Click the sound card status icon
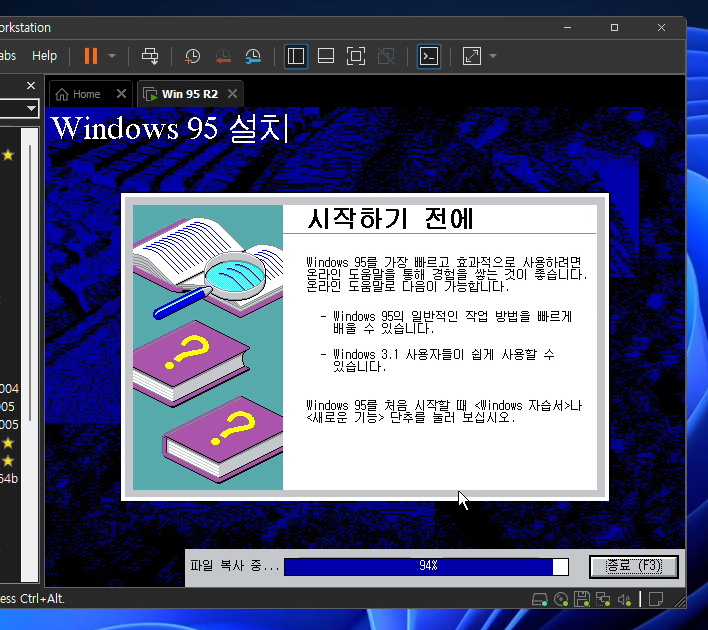This screenshot has height=630, width=708. [x=624, y=599]
